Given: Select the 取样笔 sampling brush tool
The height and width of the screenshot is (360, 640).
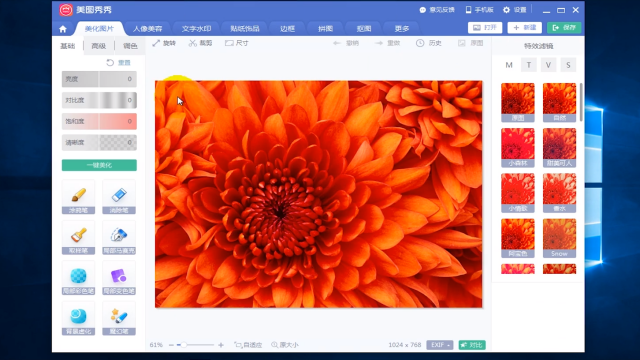Looking at the screenshot, I should pyautogui.click(x=78, y=238).
